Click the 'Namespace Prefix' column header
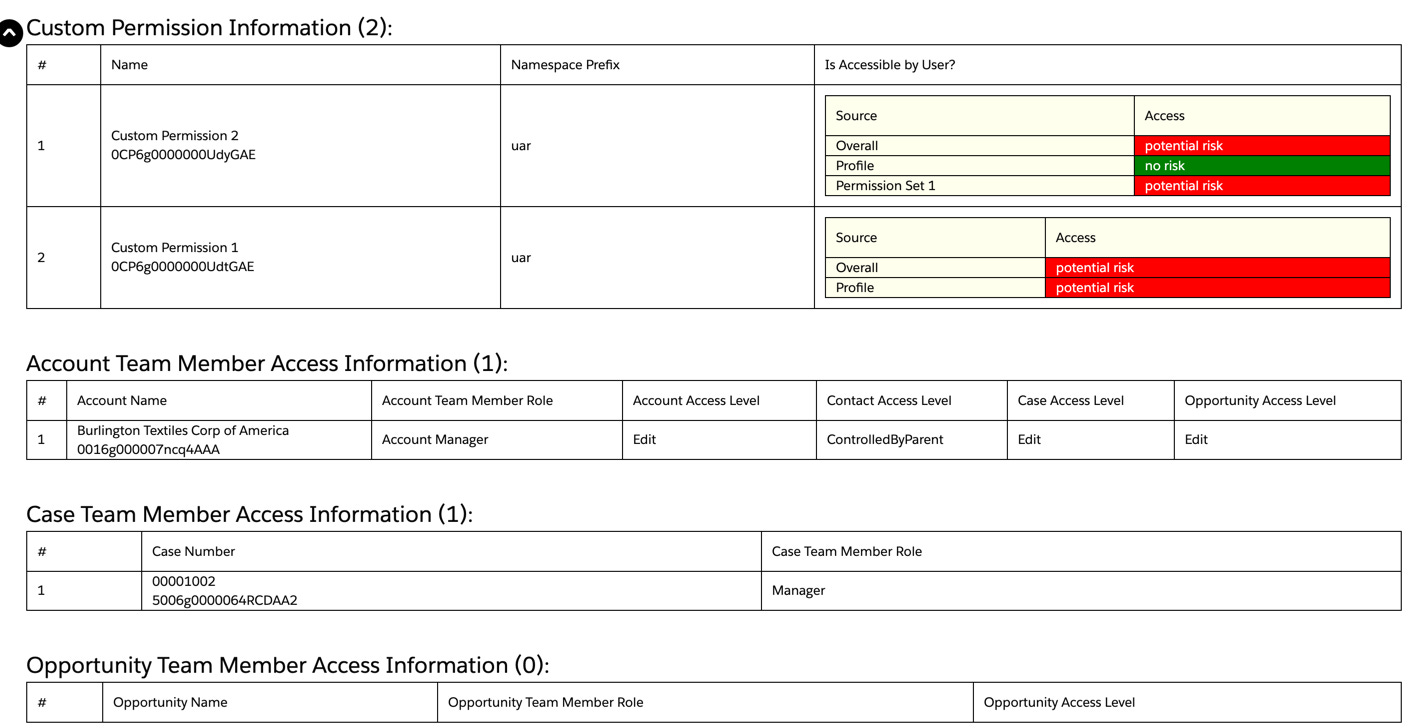Image resolution: width=1416 pixels, height=728 pixels. click(564, 64)
